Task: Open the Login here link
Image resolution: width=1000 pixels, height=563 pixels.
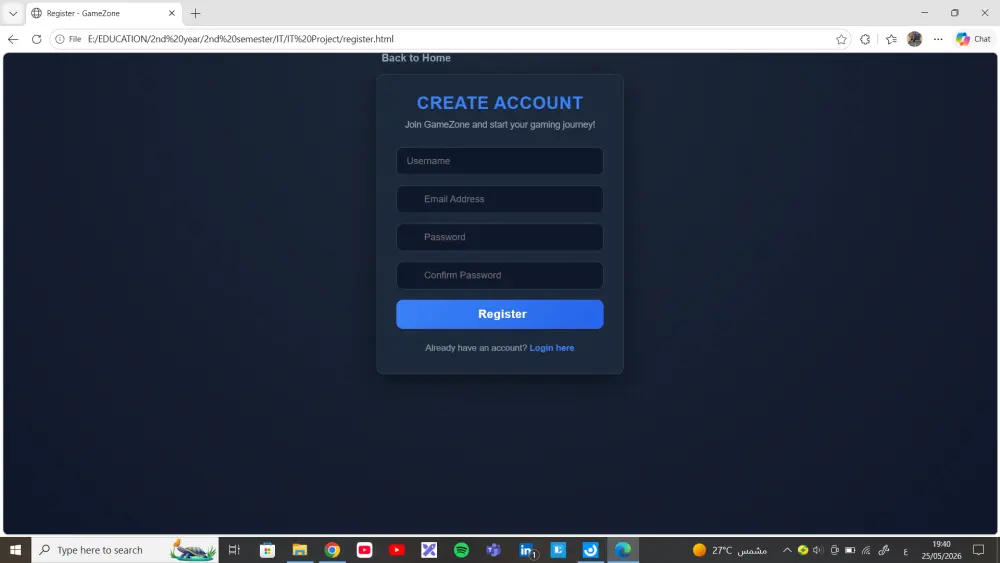Action: 552,347
